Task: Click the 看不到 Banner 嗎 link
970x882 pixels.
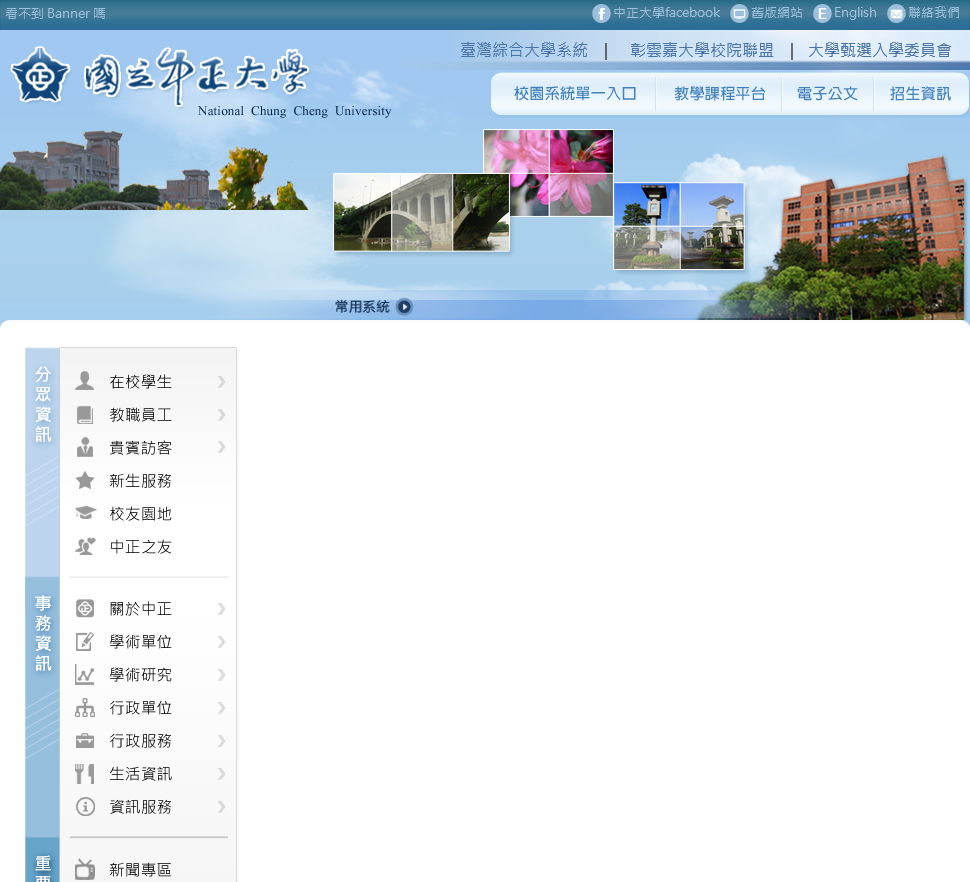Action: pyautogui.click(x=55, y=14)
